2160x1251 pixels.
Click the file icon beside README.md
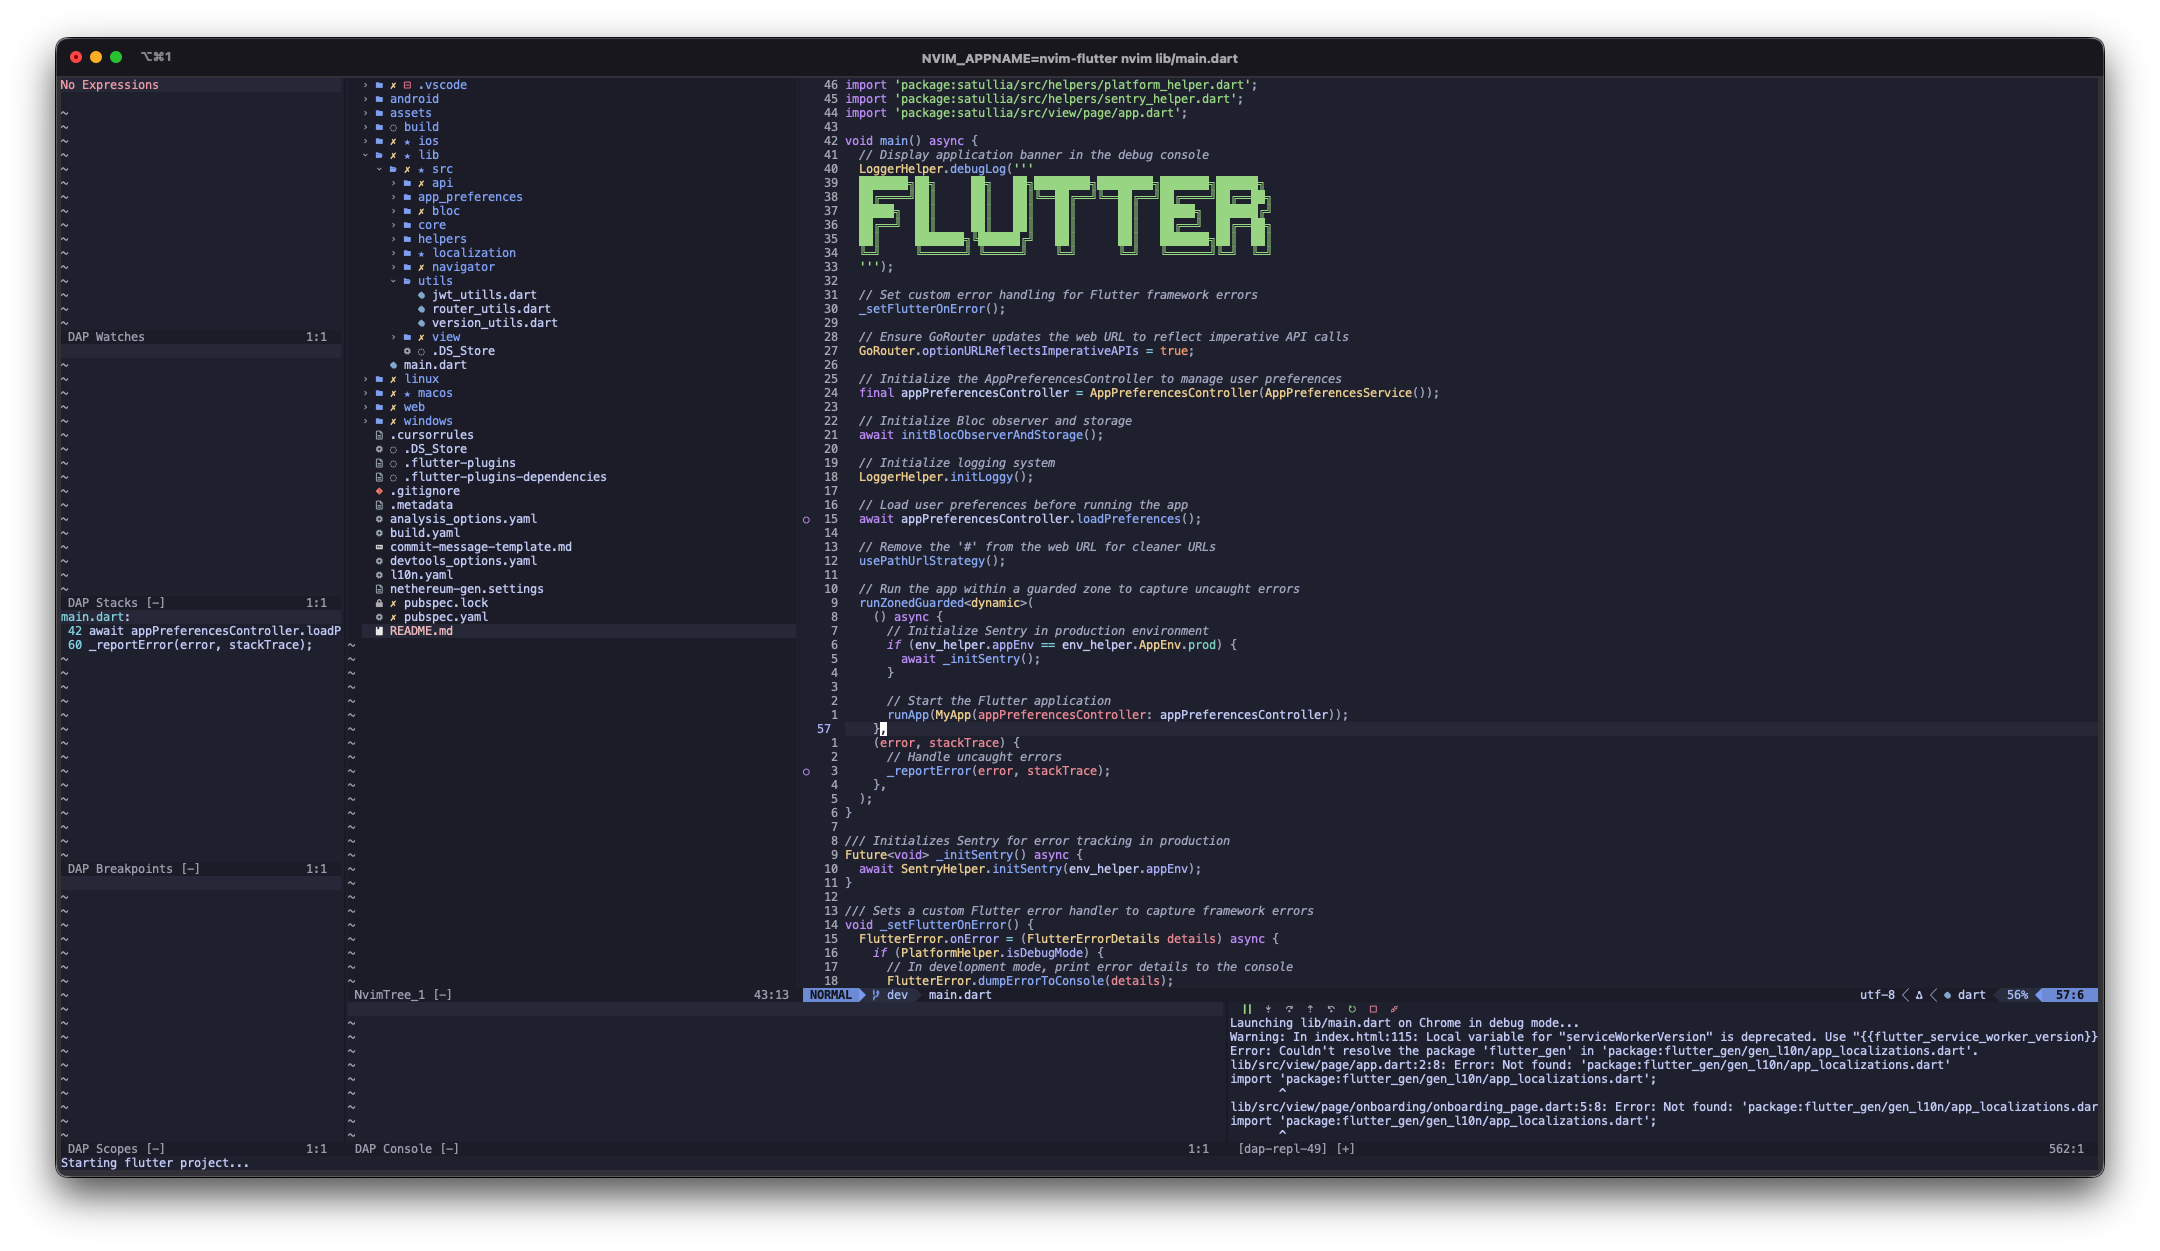[379, 631]
